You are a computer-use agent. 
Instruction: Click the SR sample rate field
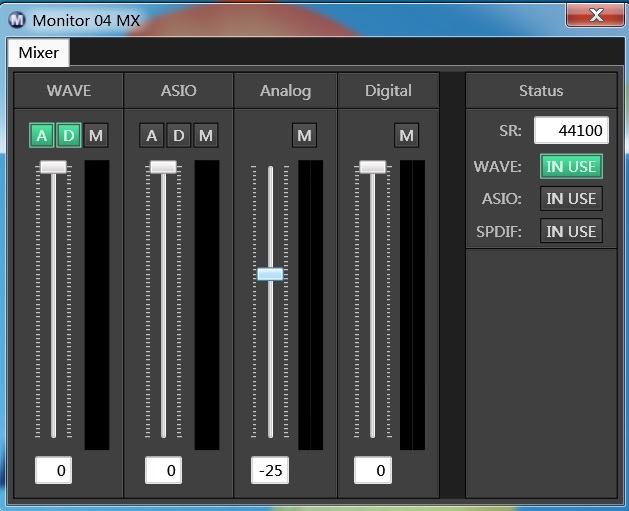[570, 131]
